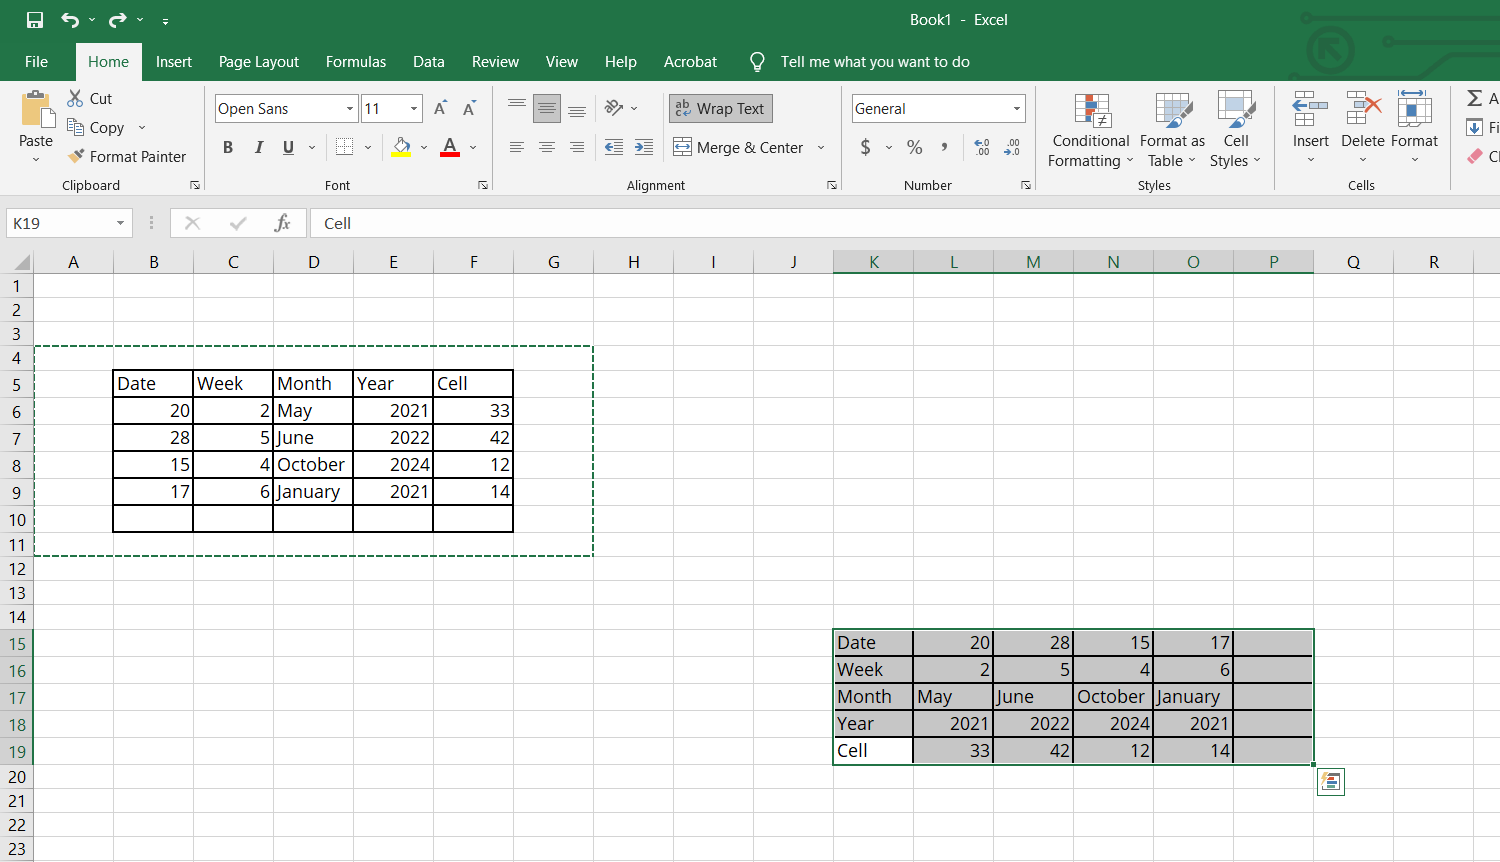Open Conditional Formatting options
This screenshot has height=862, width=1500.
(1090, 130)
